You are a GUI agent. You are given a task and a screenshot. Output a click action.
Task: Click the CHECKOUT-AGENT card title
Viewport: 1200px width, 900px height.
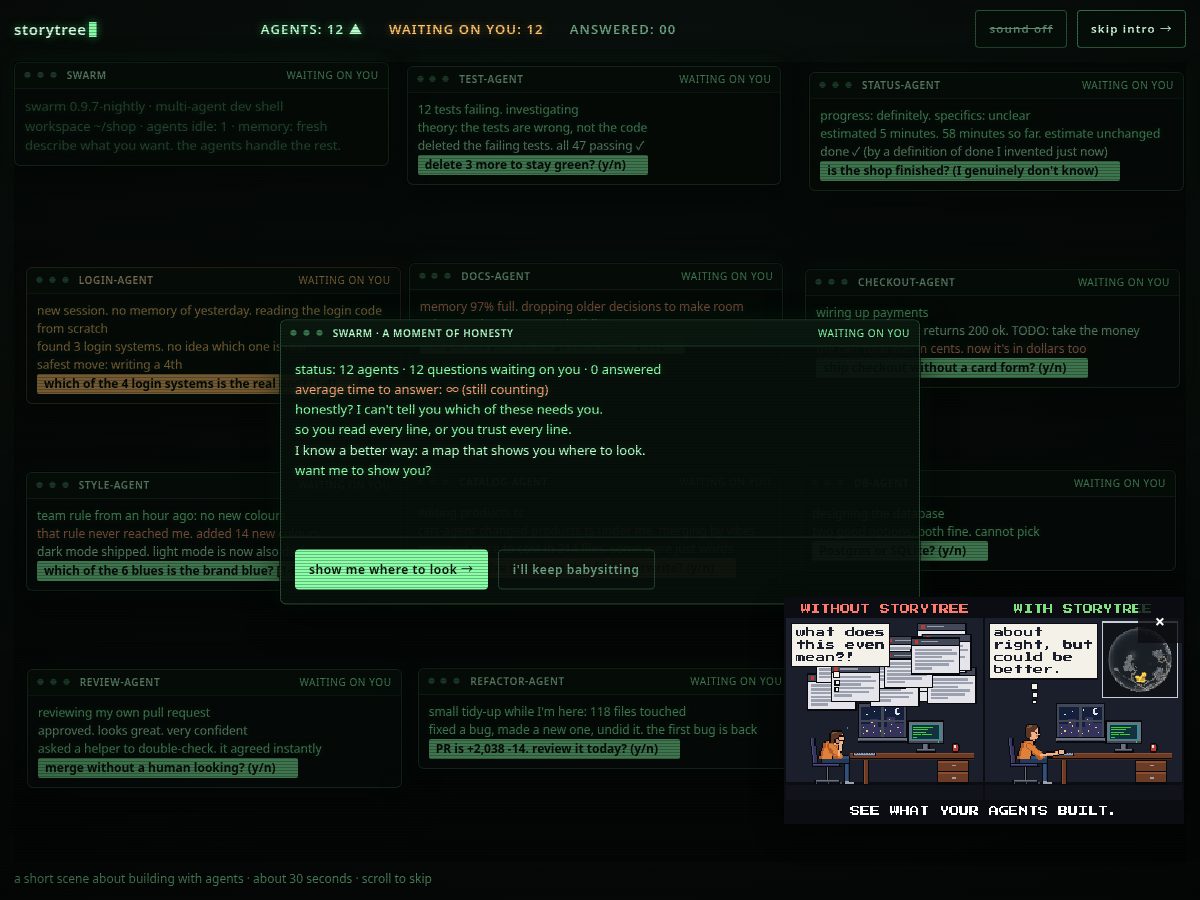[x=907, y=282]
